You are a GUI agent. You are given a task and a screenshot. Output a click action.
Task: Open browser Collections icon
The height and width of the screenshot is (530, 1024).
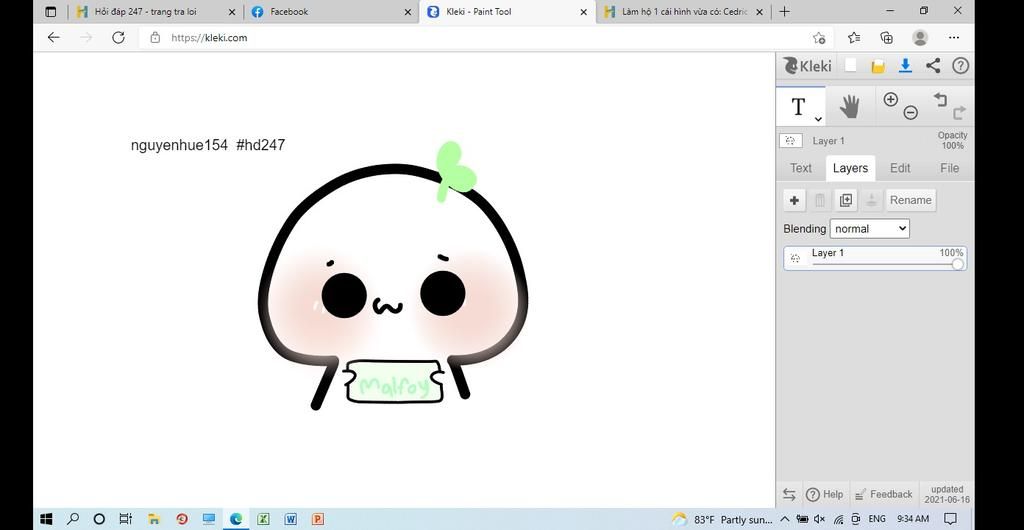(886, 38)
